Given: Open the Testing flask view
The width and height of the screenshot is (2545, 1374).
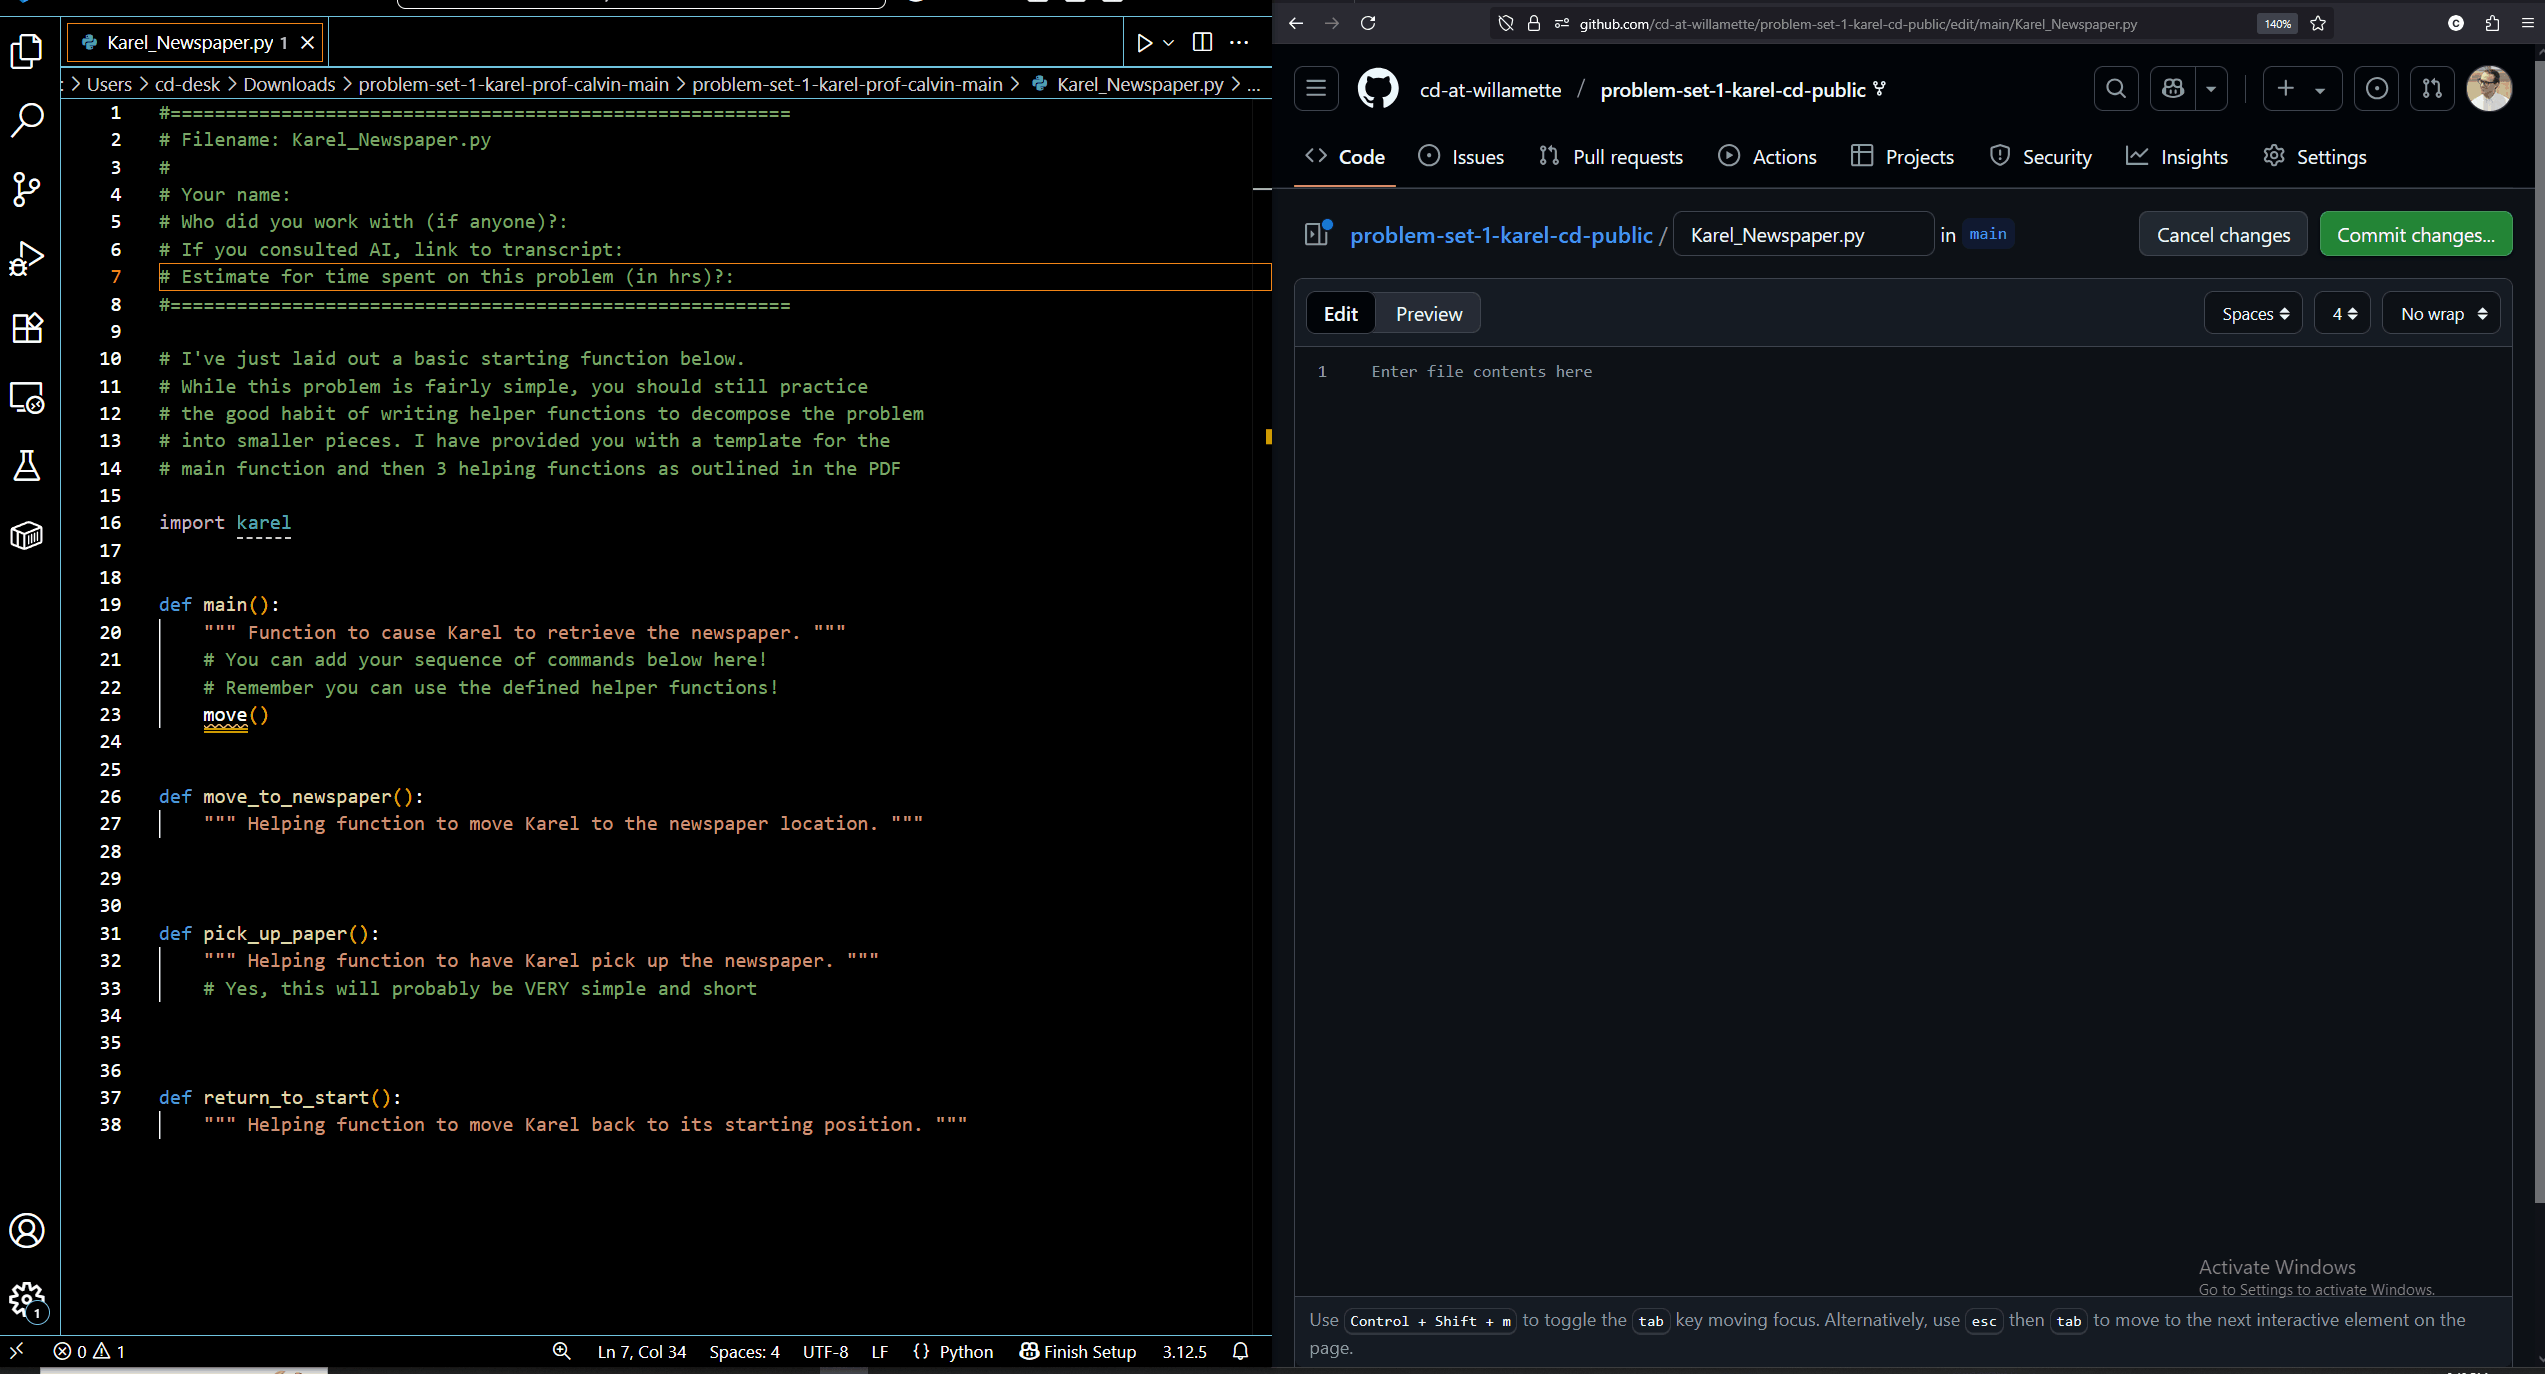Looking at the screenshot, I should pyautogui.click(x=27, y=466).
